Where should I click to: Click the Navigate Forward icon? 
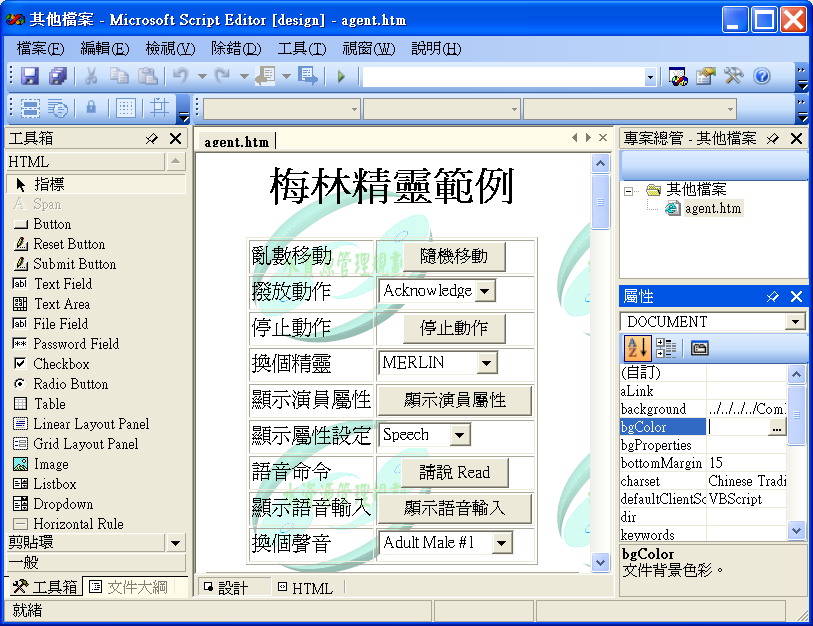[x=307, y=76]
